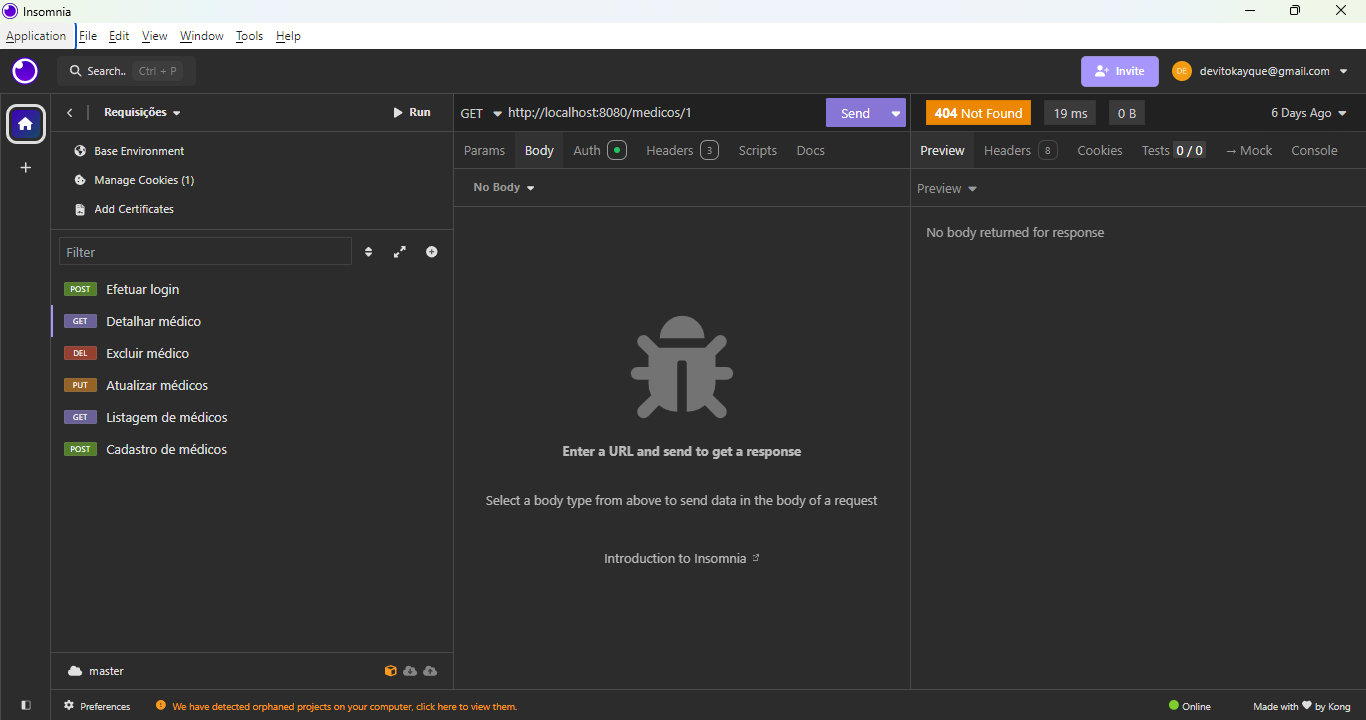
Task: Click the expand all requests arrows icon
Action: (400, 252)
